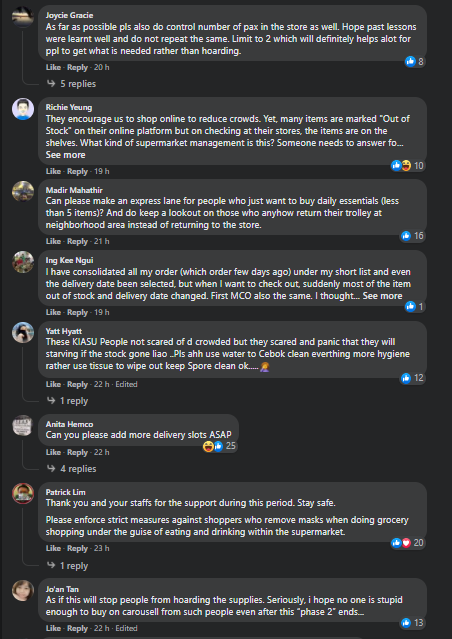
Task: Reply to Anita Hemco's comment
Action: 77,452
